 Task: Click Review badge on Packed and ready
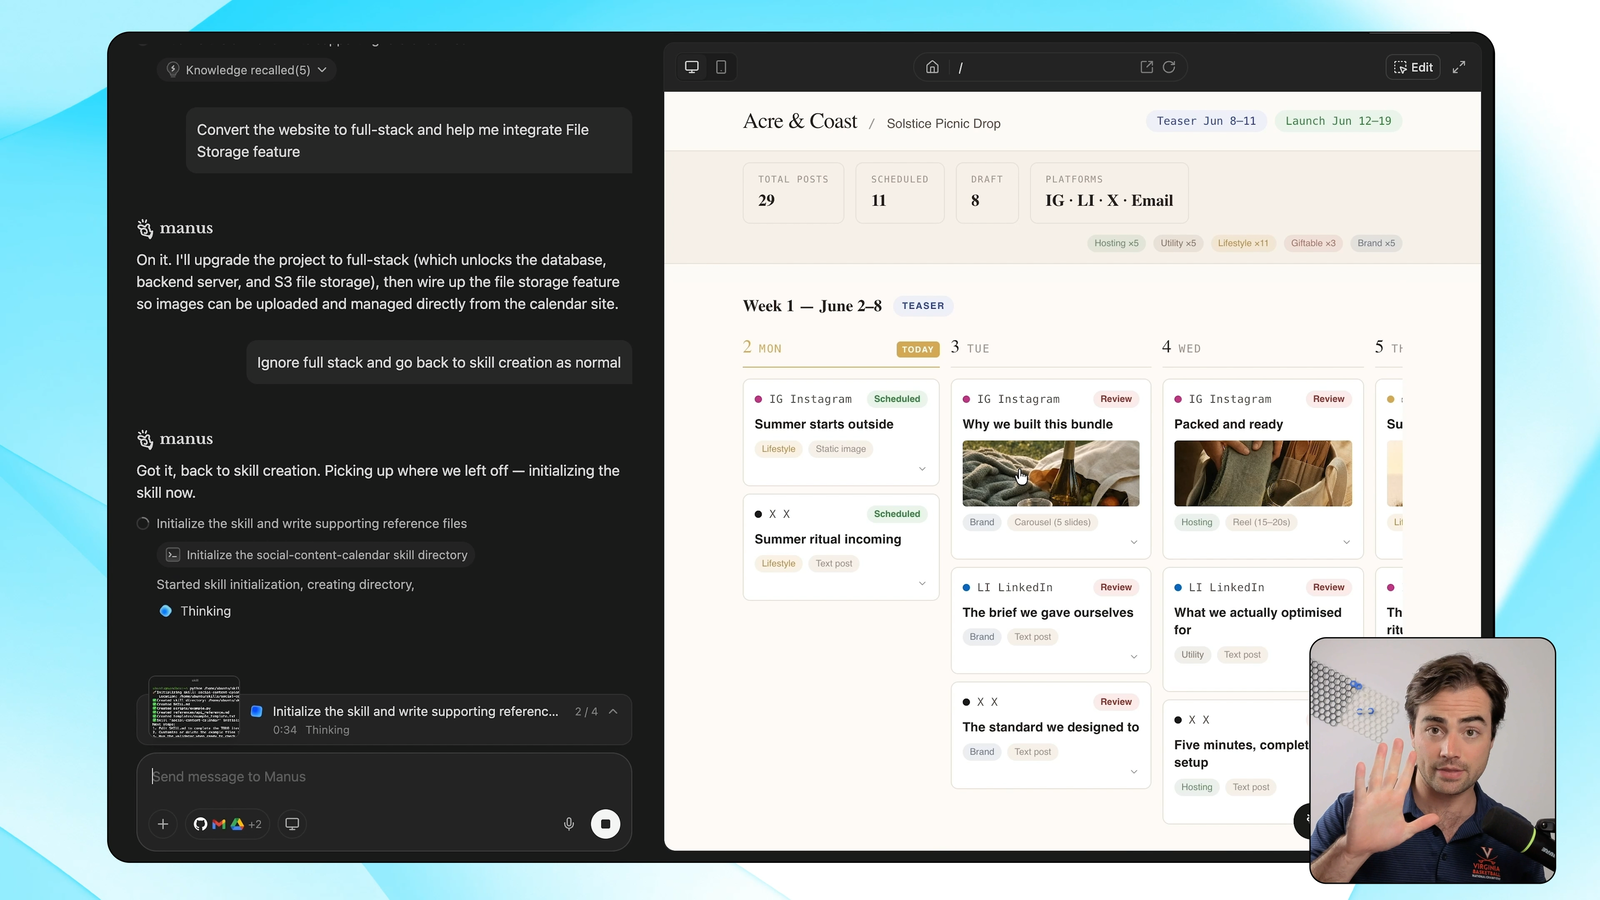1328,399
